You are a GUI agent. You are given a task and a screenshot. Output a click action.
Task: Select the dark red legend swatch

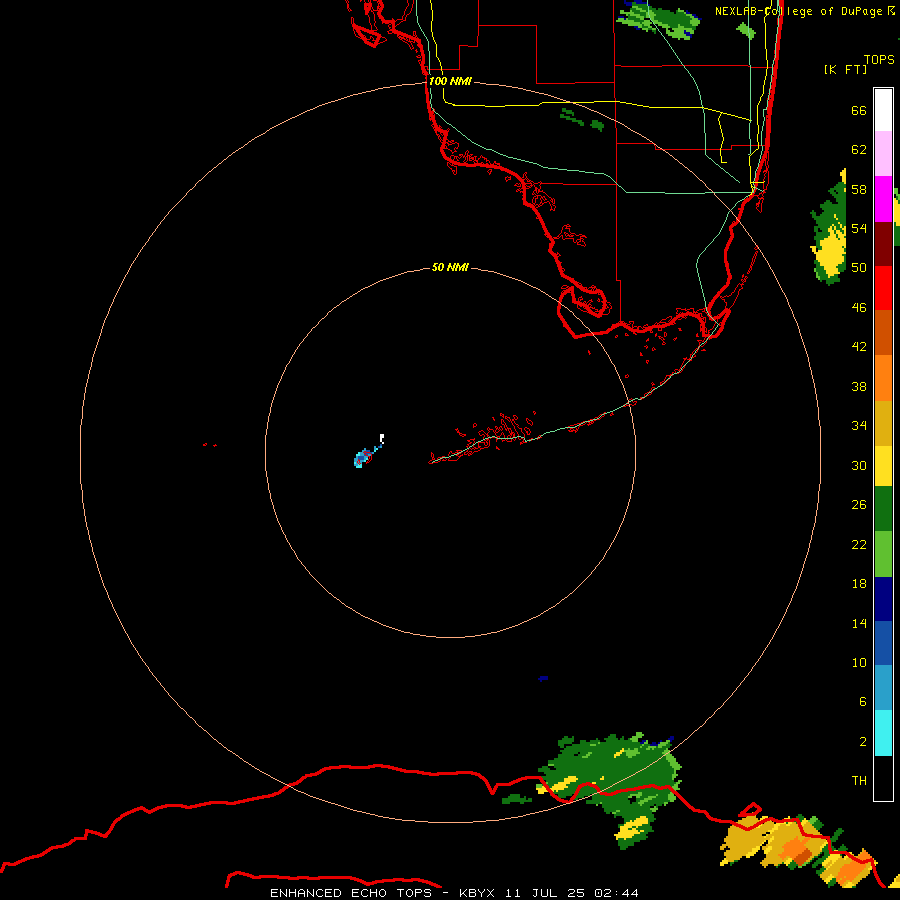(x=883, y=245)
